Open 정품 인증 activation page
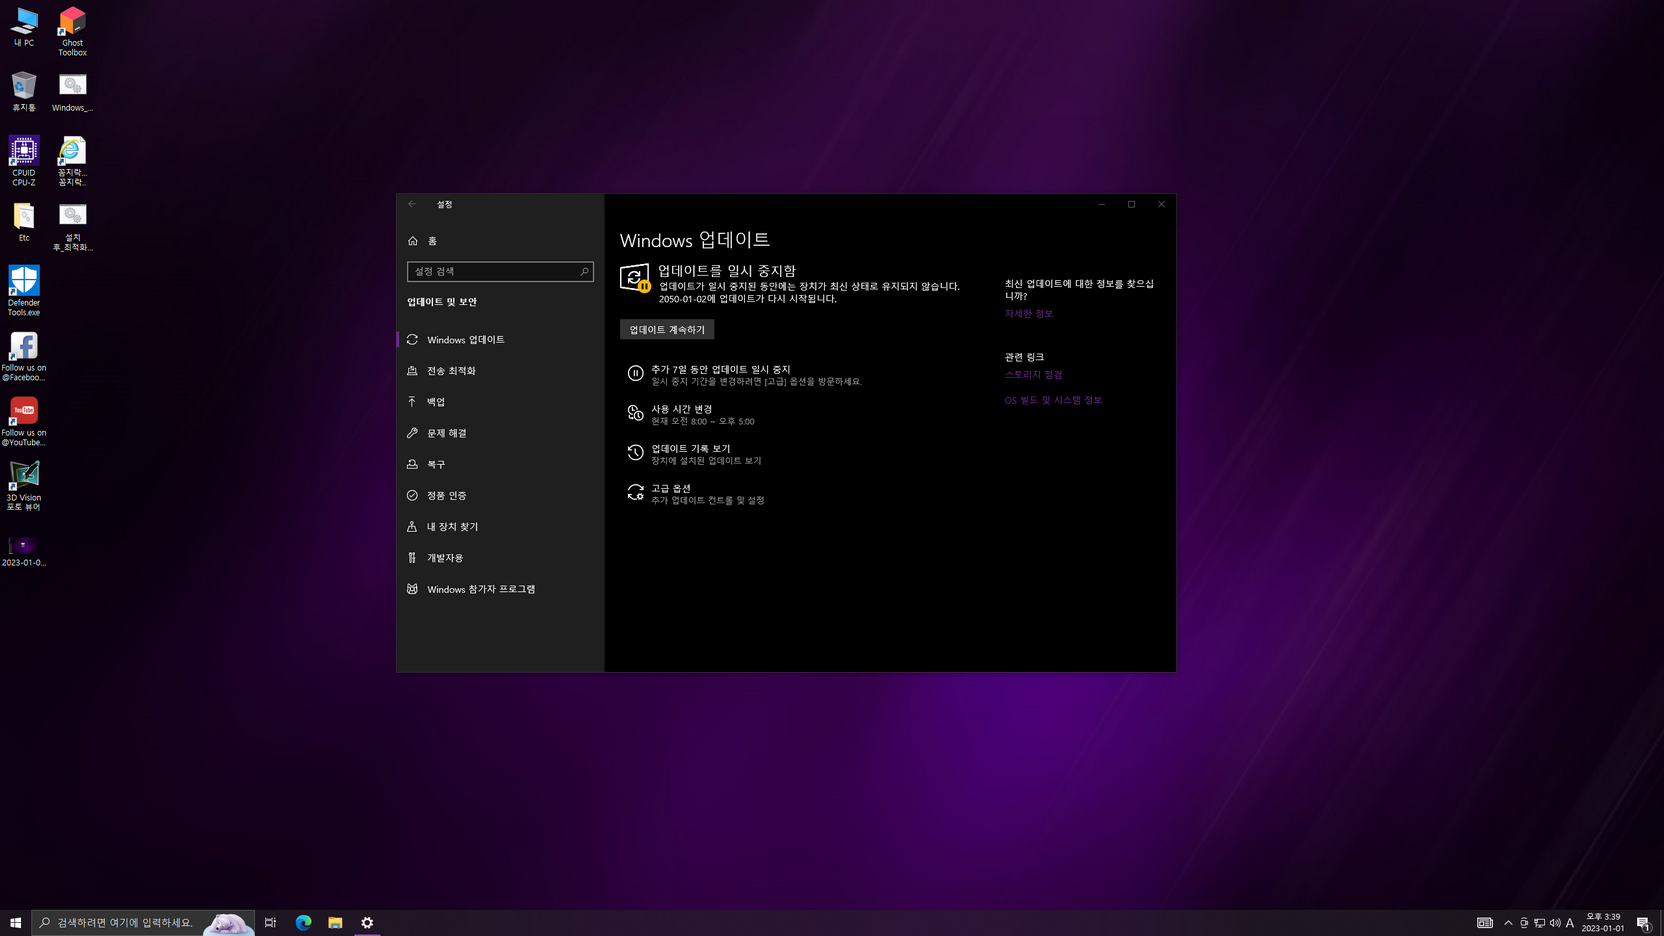1664x936 pixels. (x=500, y=495)
